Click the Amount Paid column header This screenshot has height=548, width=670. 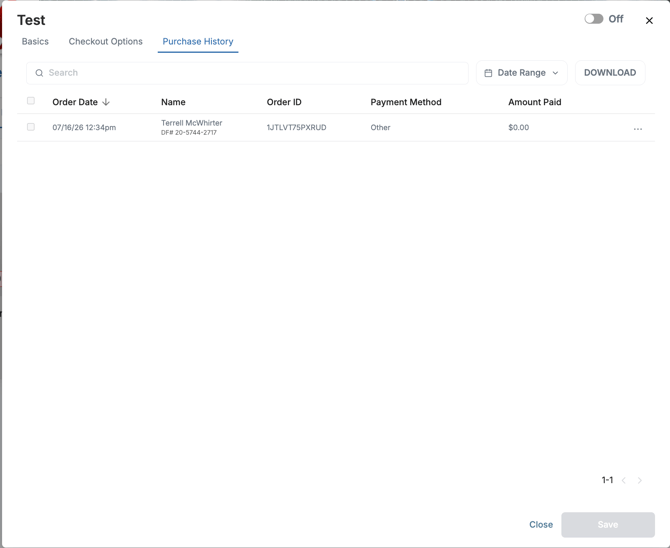[x=535, y=102]
